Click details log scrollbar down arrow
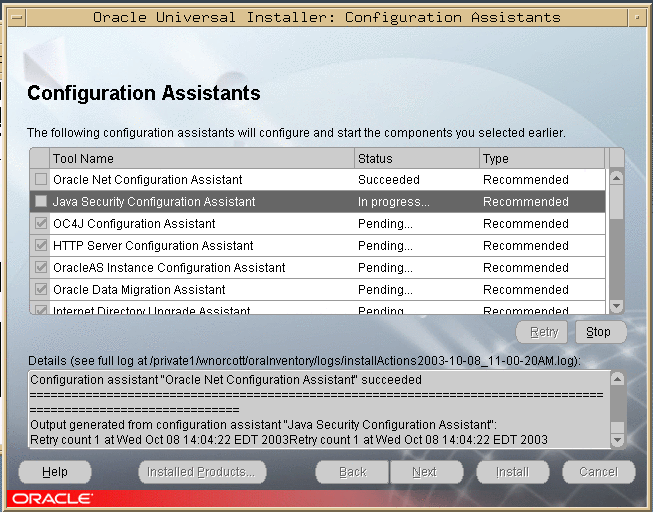 pyautogui.click(x=617, y=440)
